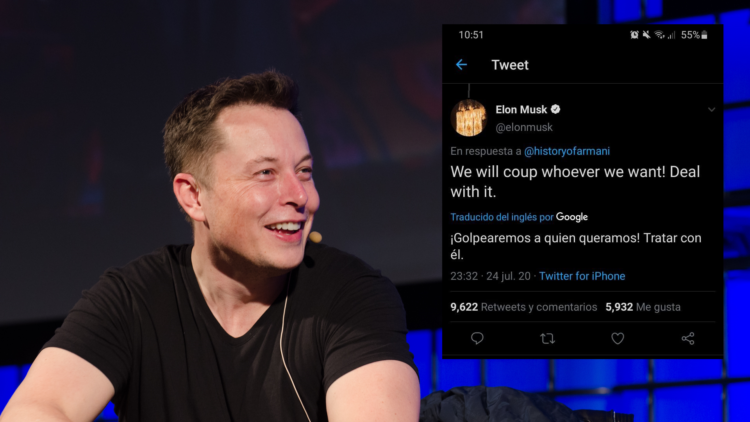This screenshot has height=422, width=750.
Task: Open Elon Musk's profile picture
Action: point(469,118)
